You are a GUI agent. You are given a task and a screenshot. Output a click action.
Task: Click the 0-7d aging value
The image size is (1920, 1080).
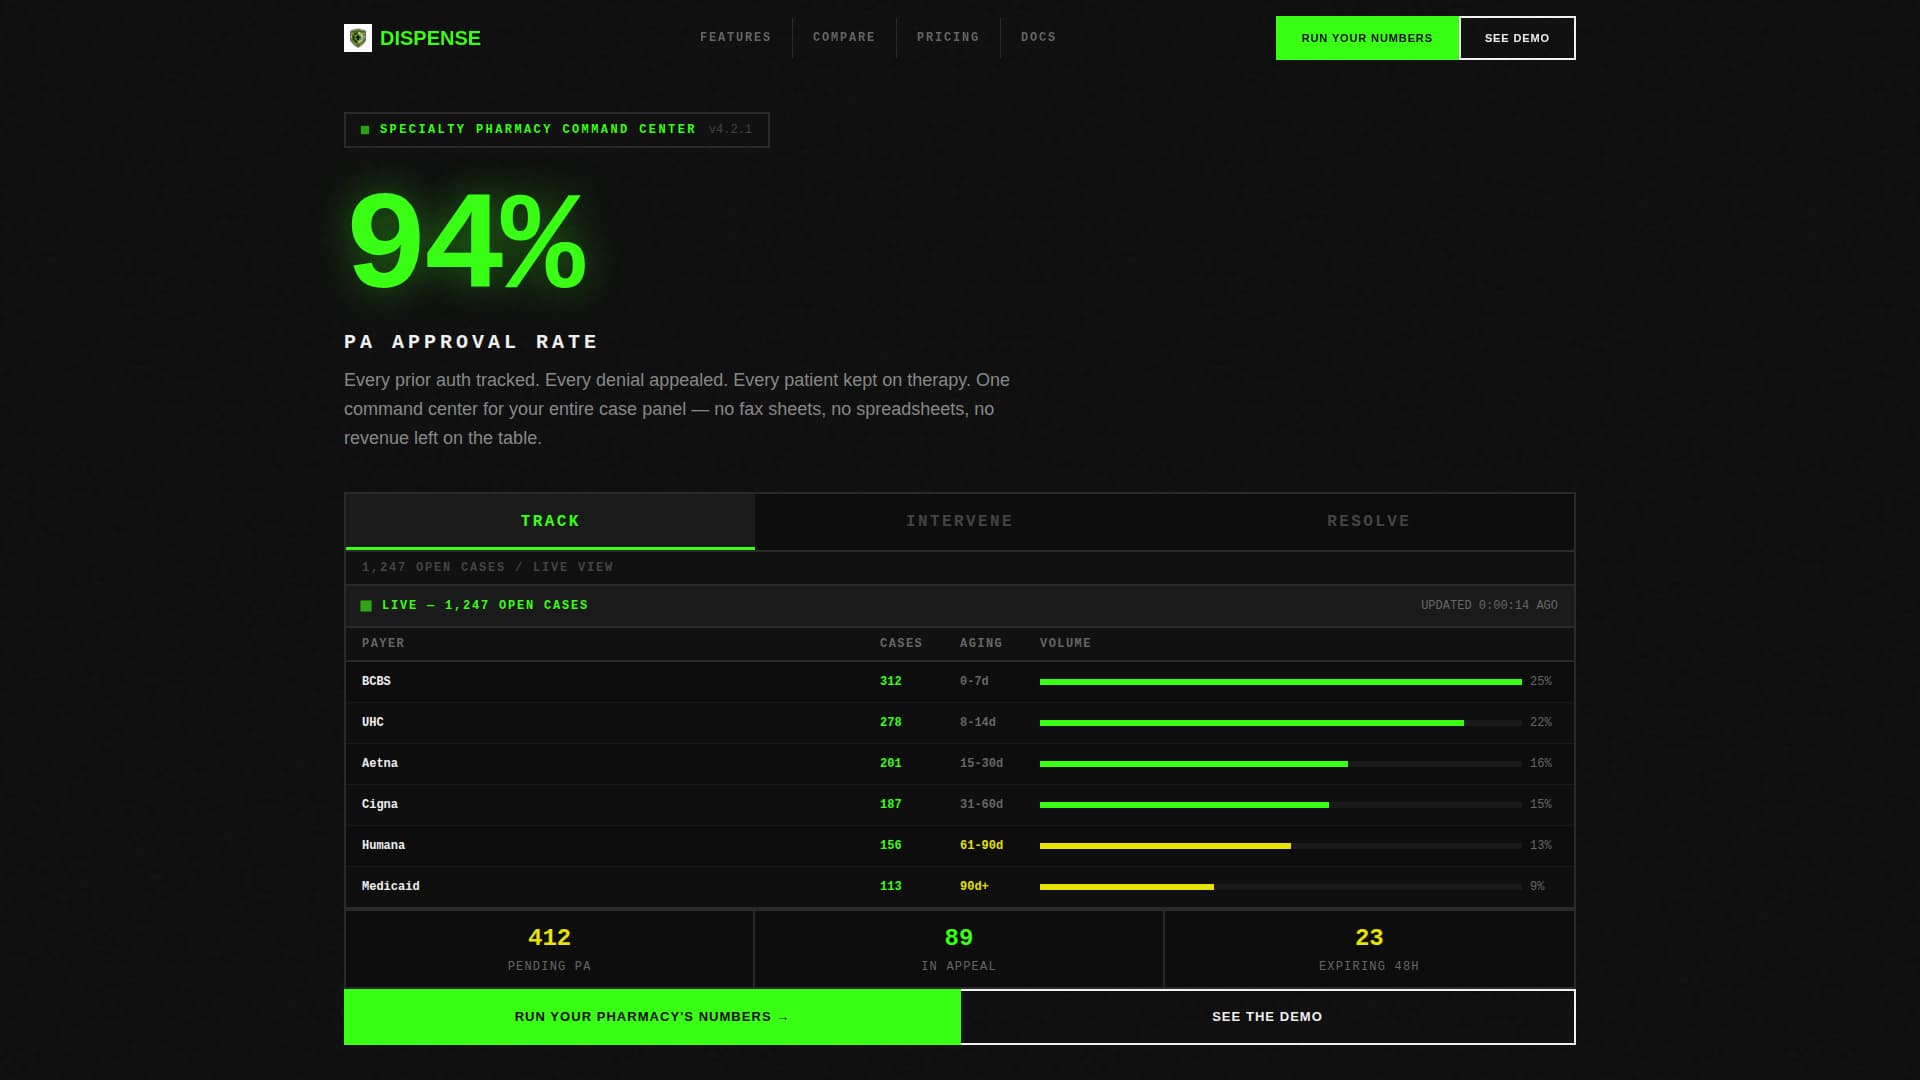(x=974, y=681)
